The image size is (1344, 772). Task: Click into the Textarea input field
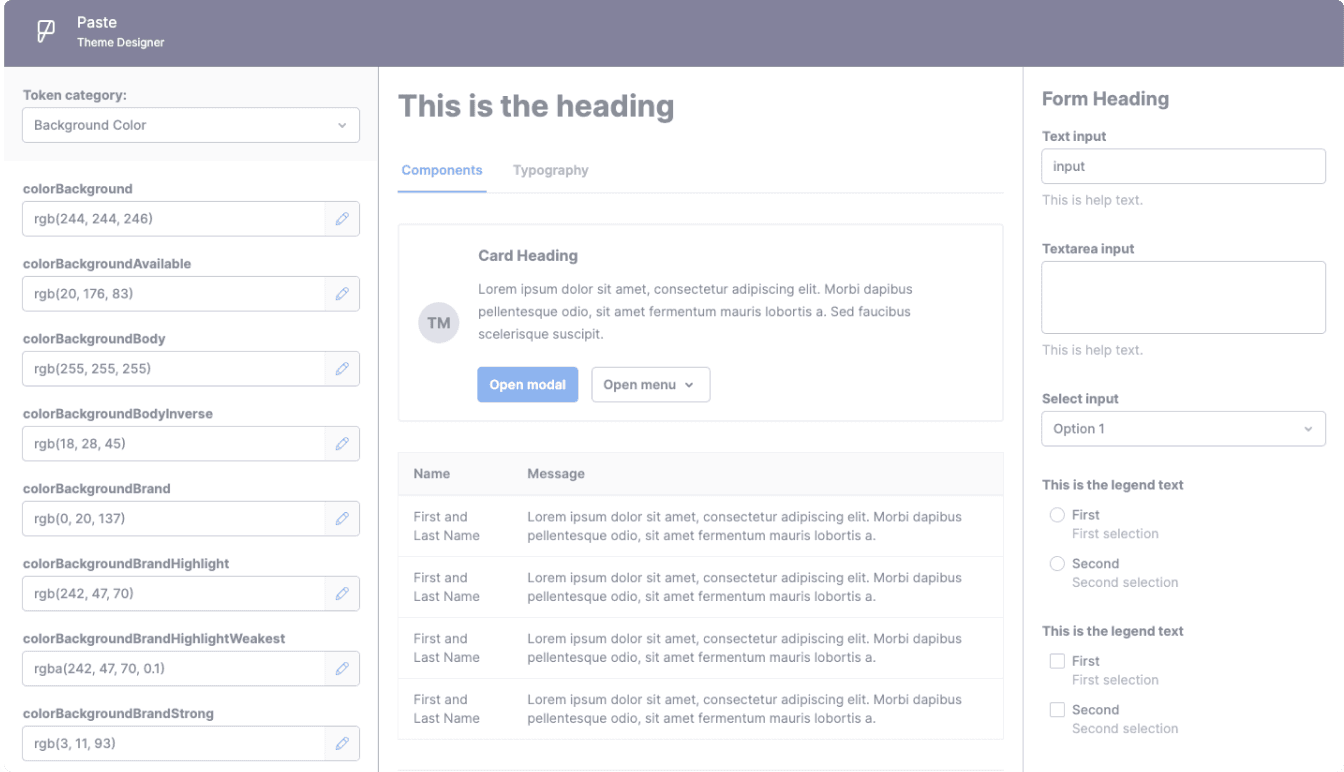coord(1183,298)
